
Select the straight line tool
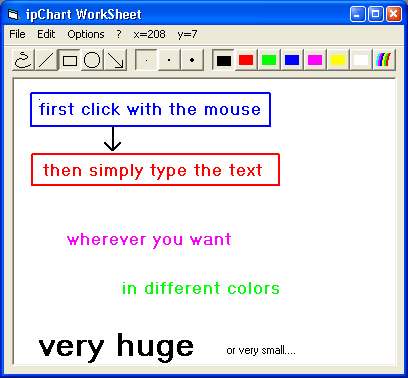pyautogui.click(x=46, y=60)
